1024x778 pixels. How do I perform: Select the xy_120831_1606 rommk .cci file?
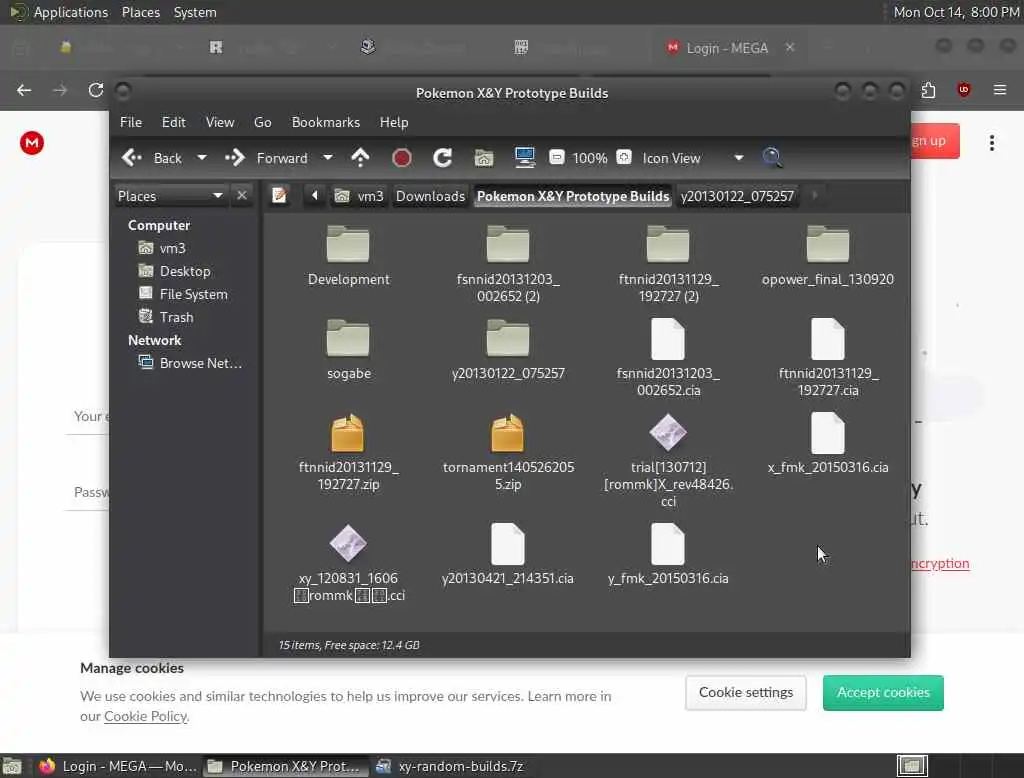(348, 562)
